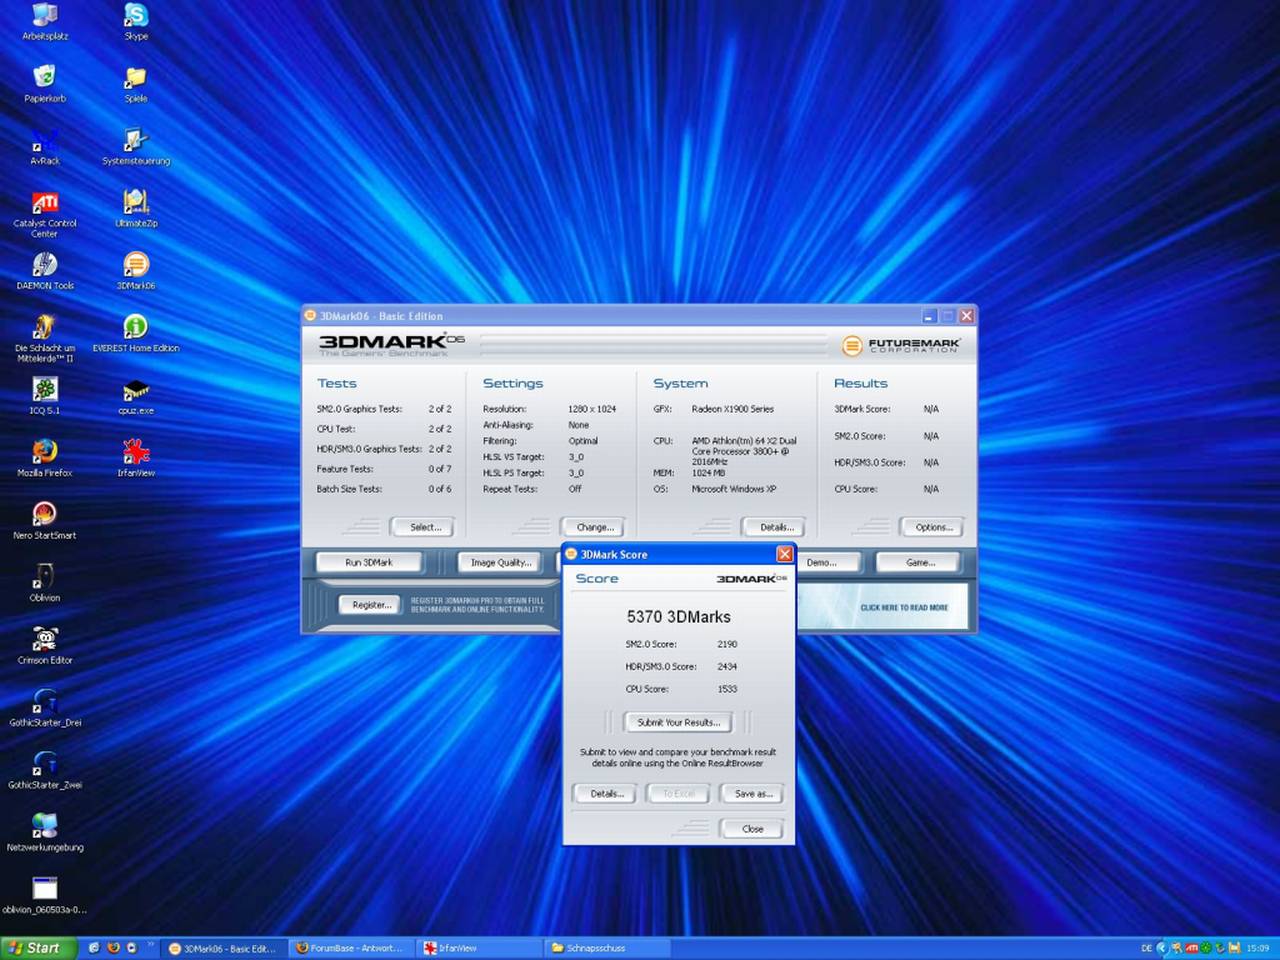This screenshot has width=1280, height=960.
Task: Minimize the 3DMark06 Basic Edition window
Action: pyautogui.click(x=929, y=316)
